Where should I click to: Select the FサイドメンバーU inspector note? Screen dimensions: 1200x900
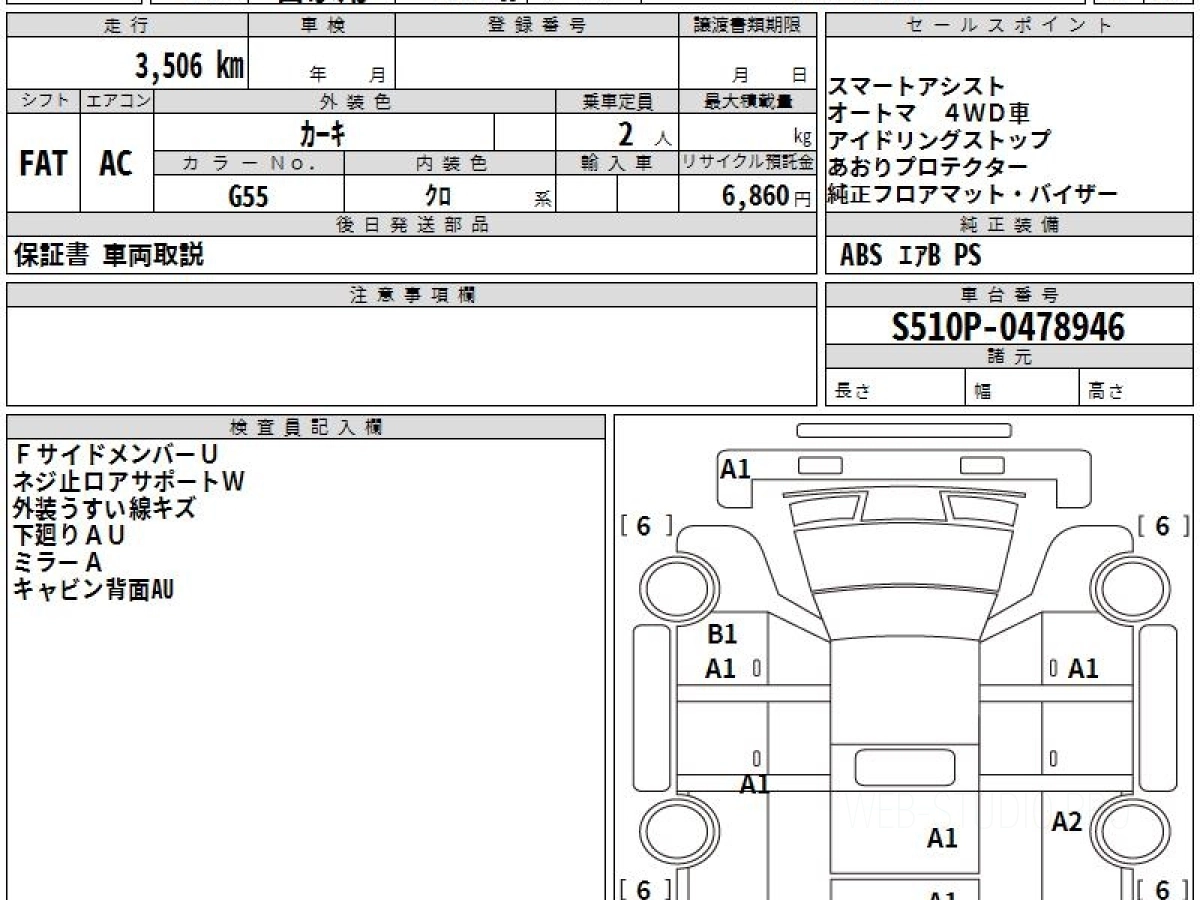click(116, 455)
